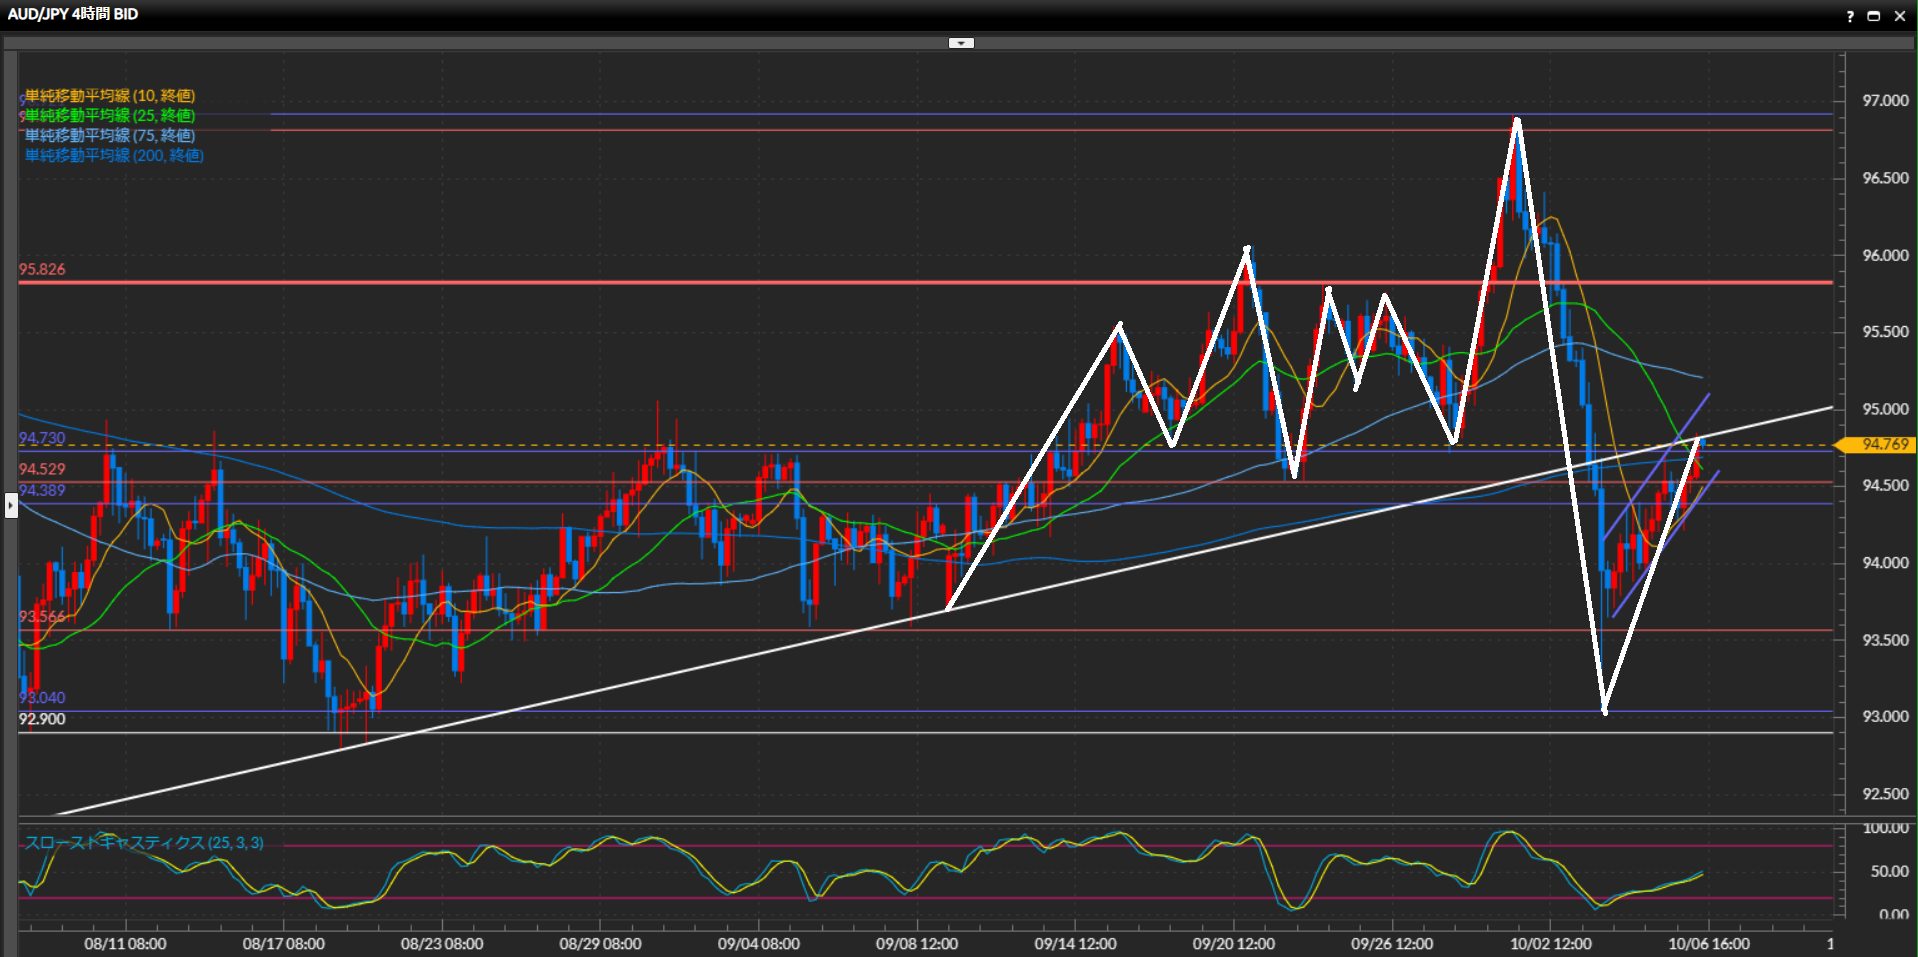Click the 10/02 12:00 time axis label

point(1550,944)
